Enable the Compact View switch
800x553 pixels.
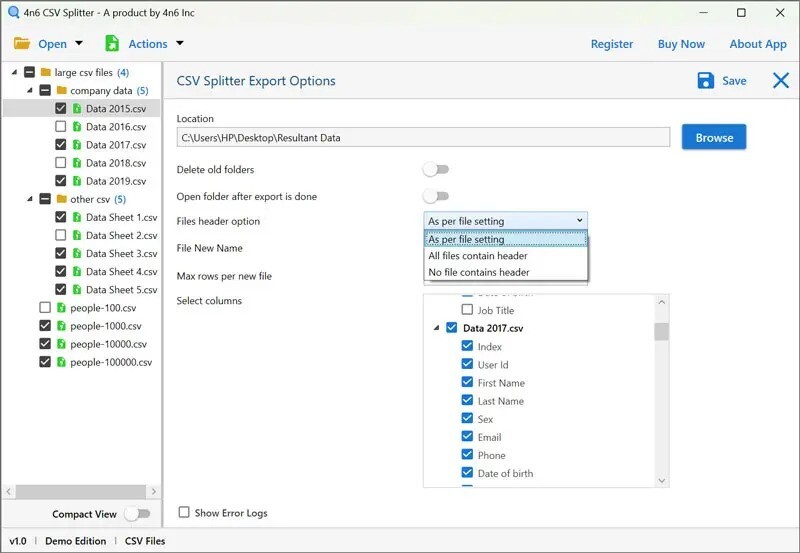coord(137,514)
